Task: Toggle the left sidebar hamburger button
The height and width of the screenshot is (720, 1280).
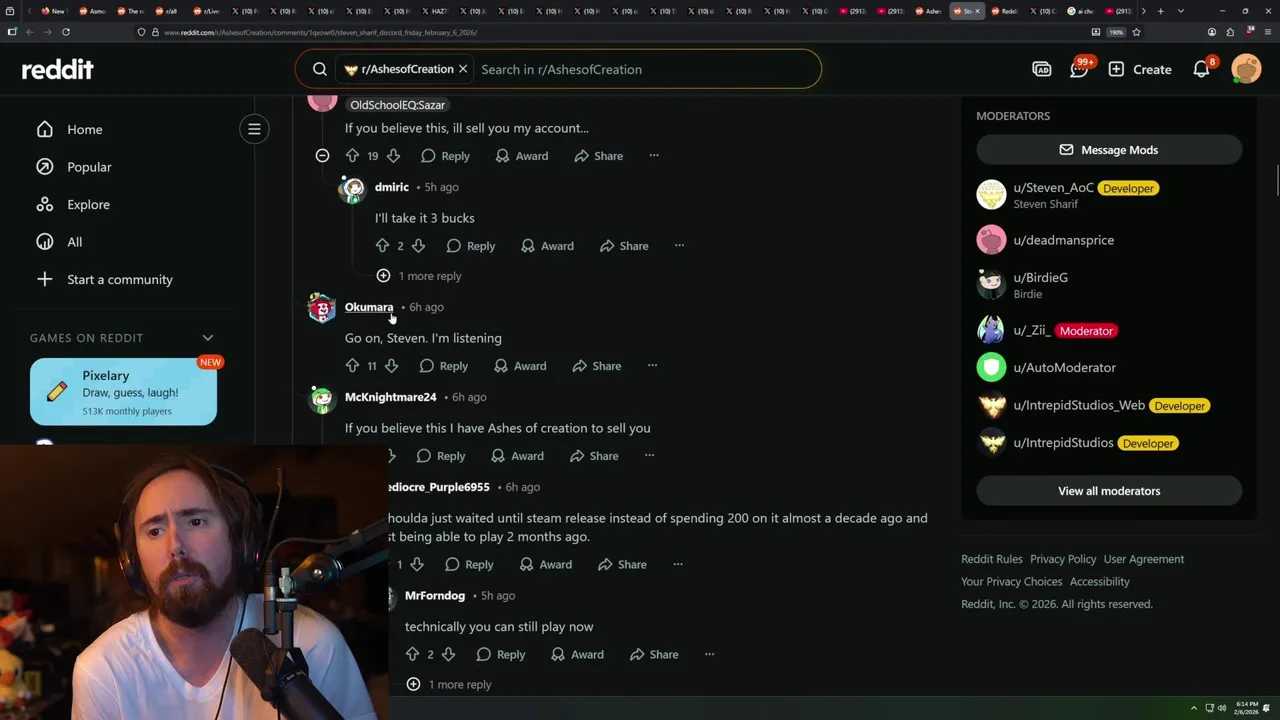Action: (x=254, y=129)
